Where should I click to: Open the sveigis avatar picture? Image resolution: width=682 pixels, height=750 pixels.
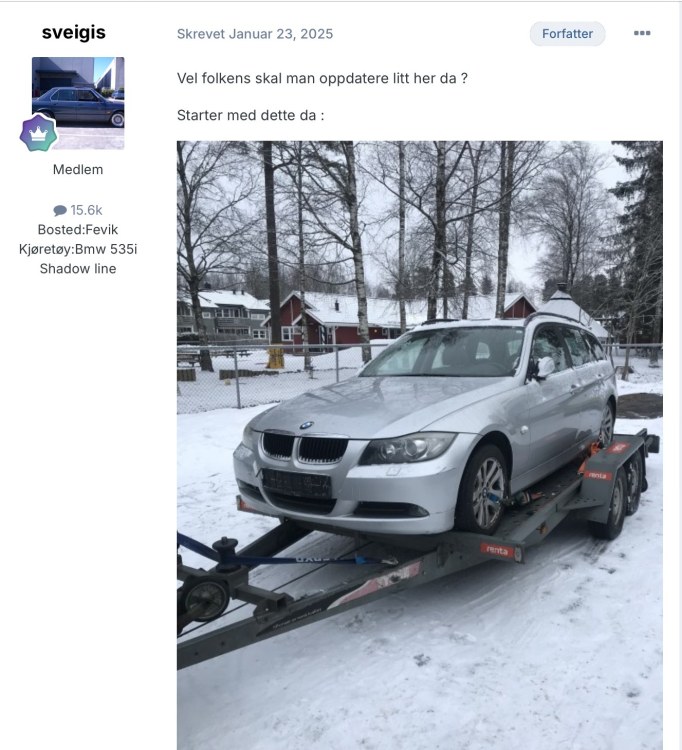tap(78, 103)
